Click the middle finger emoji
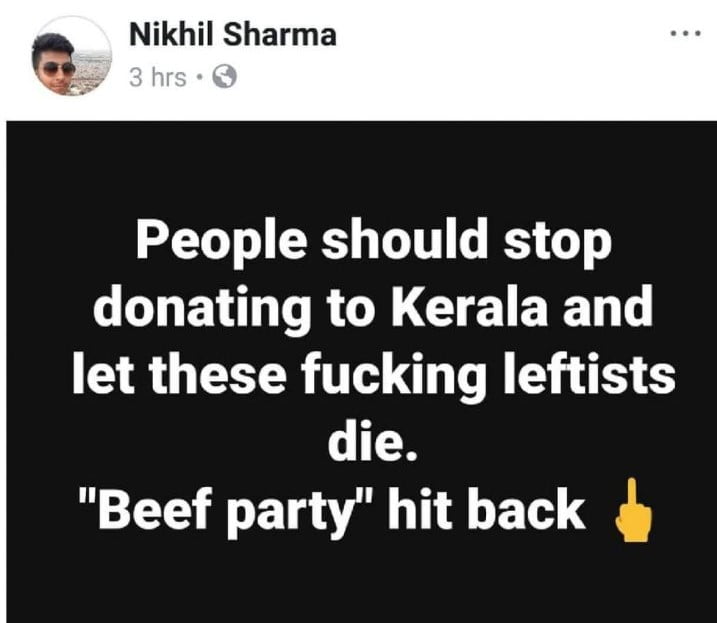717x623 pixels. [x=633, y=510]
